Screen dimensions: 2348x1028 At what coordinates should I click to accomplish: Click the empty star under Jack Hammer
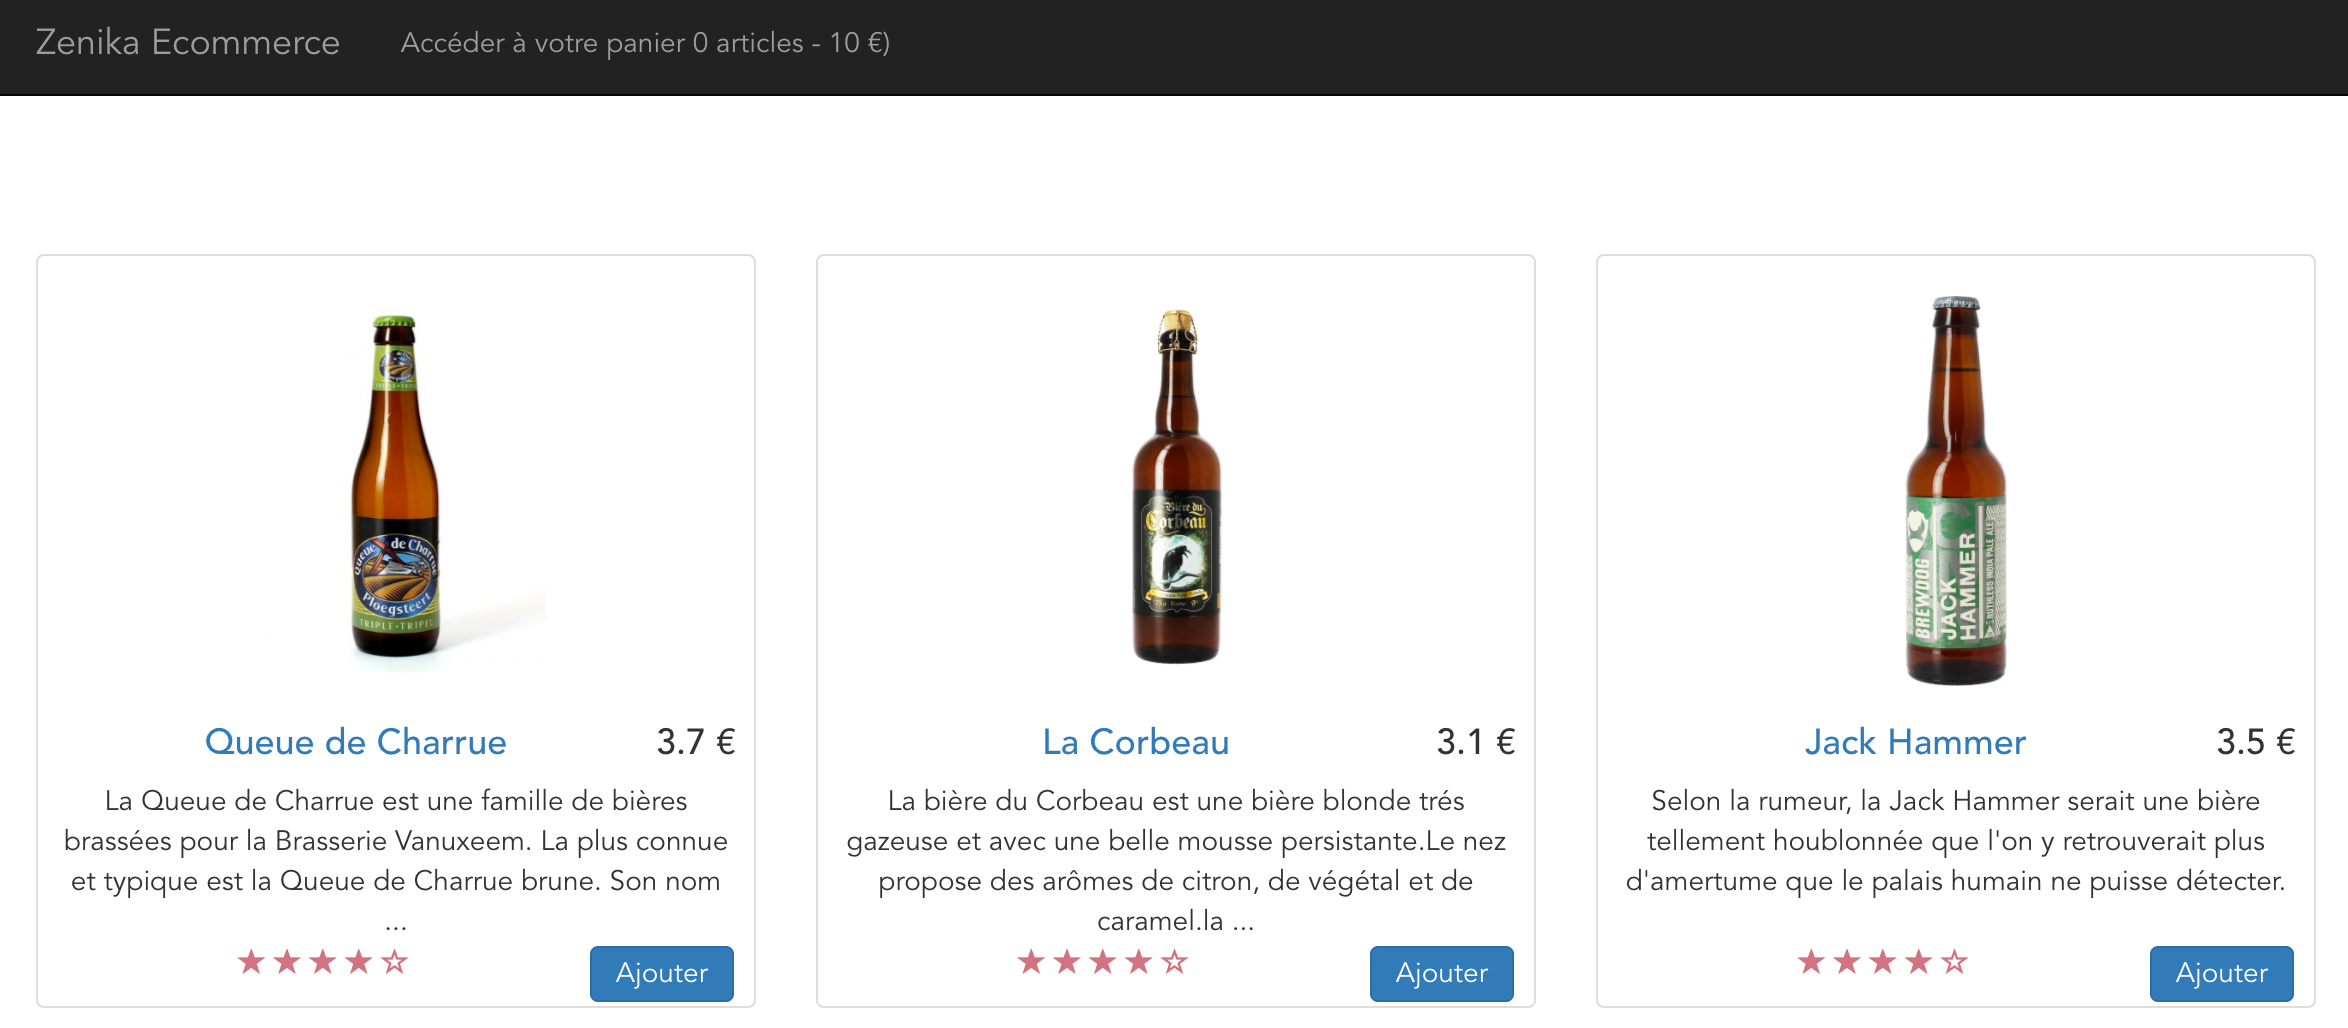click(1953, 963)
